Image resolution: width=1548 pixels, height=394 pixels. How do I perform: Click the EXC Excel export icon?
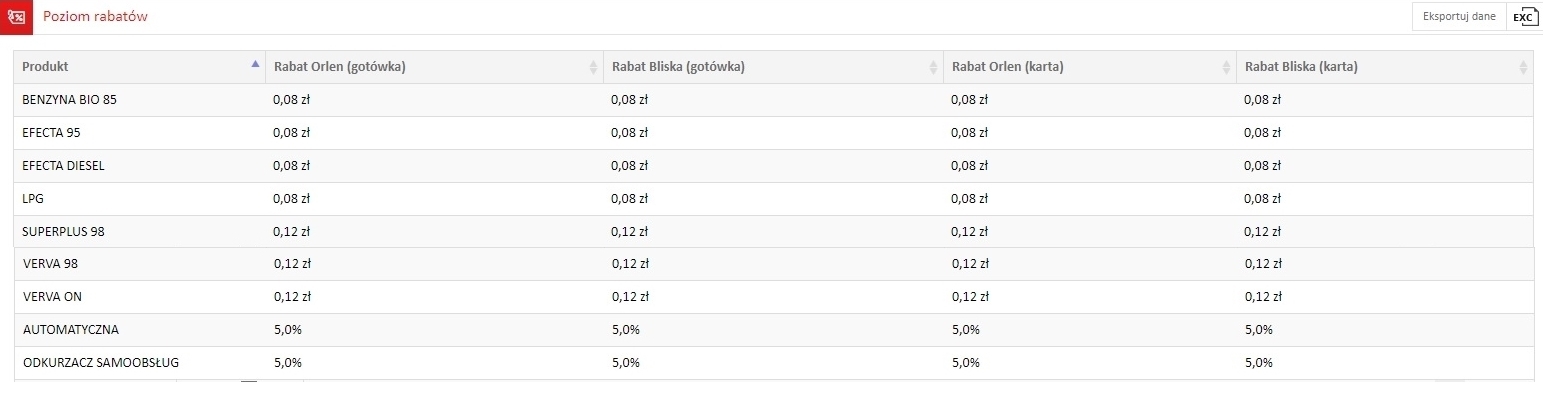click(x=1524, y=17)
